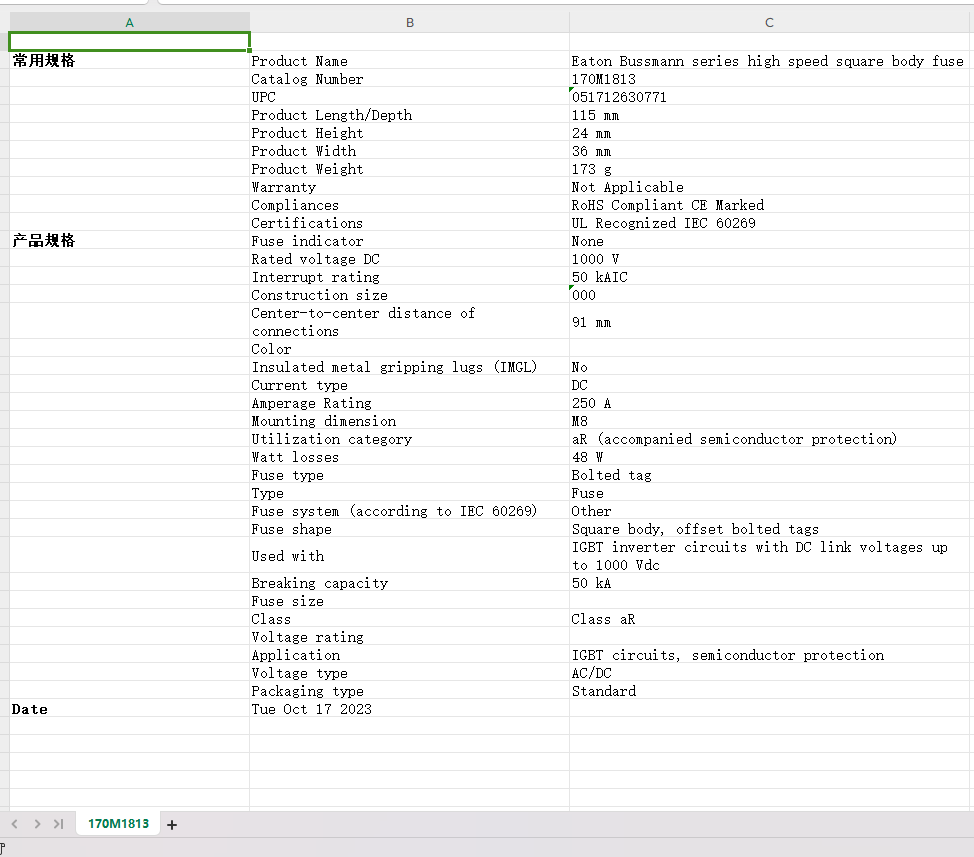The width and height of the screenshot is (974, 857).
Task: Select the 'Utilization category' cell
Action: [x=409, y=438]
